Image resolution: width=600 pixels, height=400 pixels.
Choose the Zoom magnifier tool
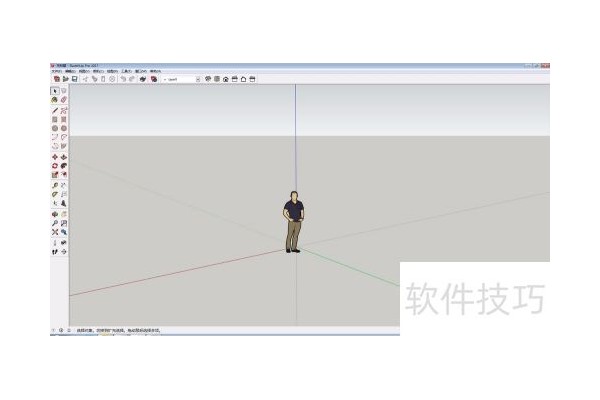pos(55,223)
